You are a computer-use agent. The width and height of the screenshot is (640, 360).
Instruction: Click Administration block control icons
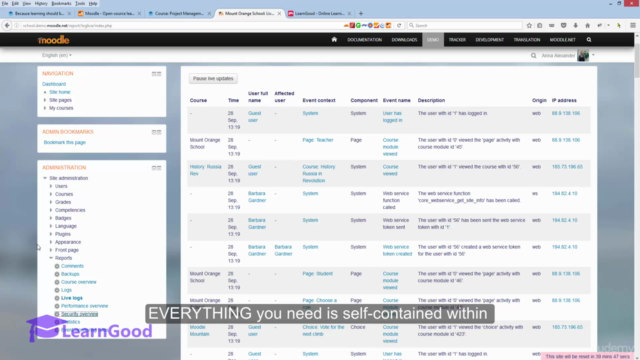pos(156,168)
